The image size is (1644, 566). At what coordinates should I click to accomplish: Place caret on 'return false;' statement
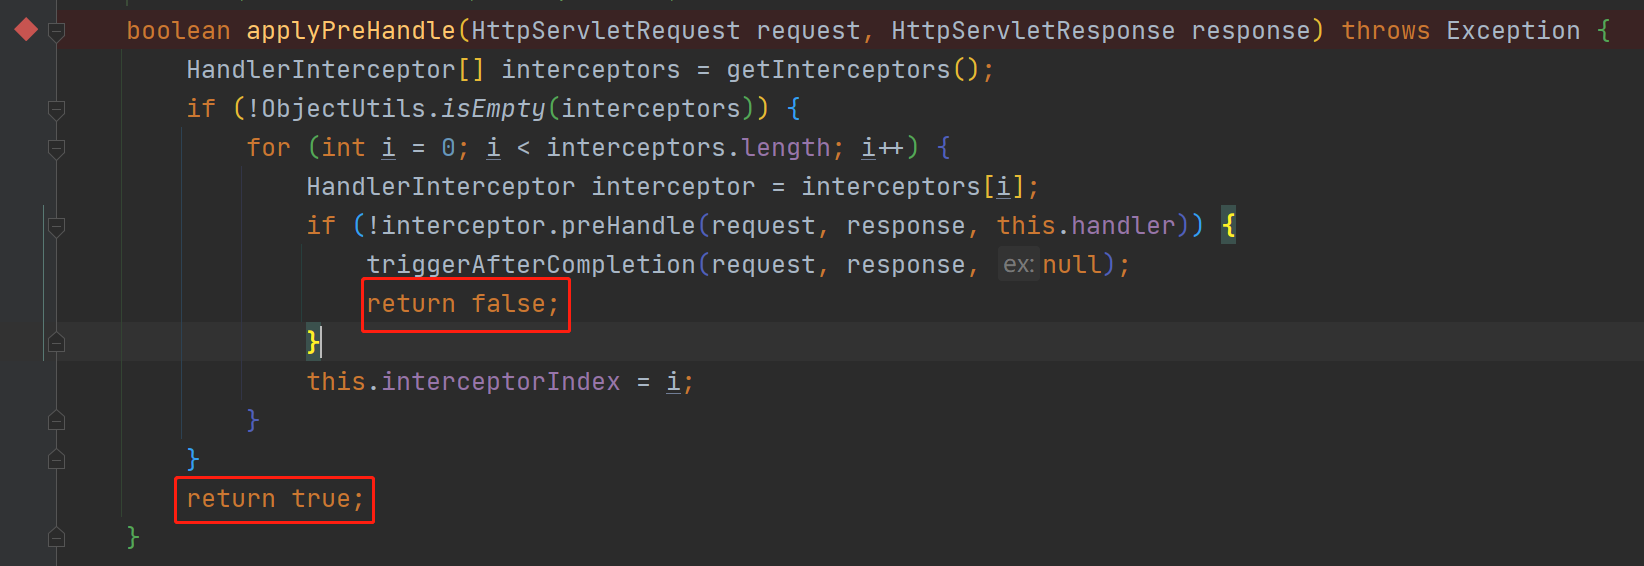pos(463,303)
